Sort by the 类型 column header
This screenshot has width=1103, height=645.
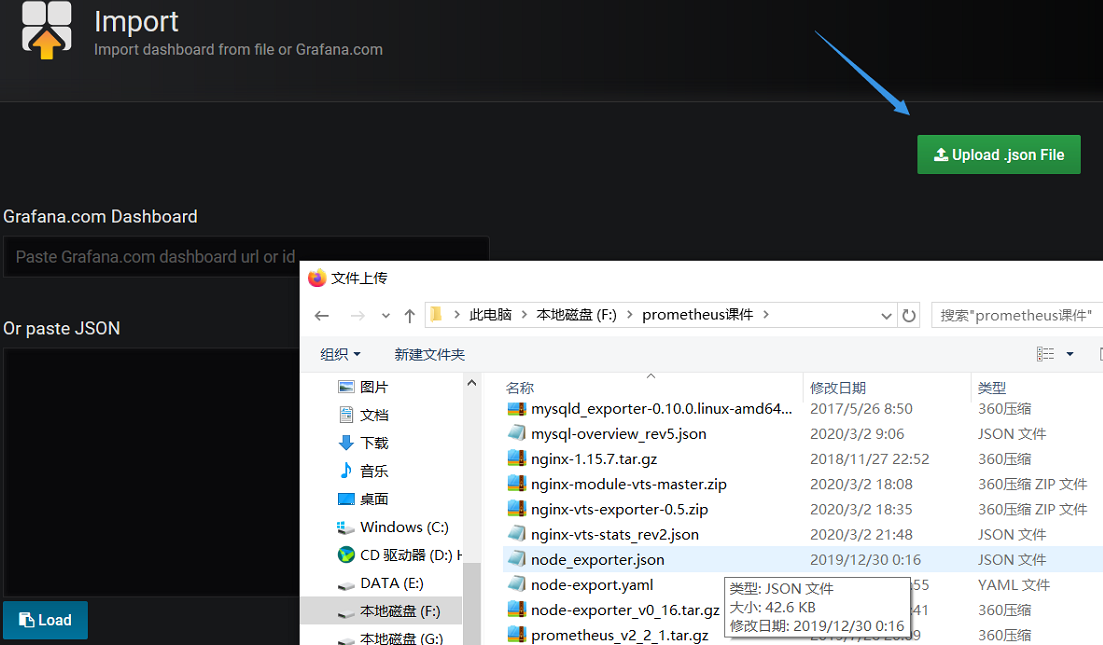point(992,388)
